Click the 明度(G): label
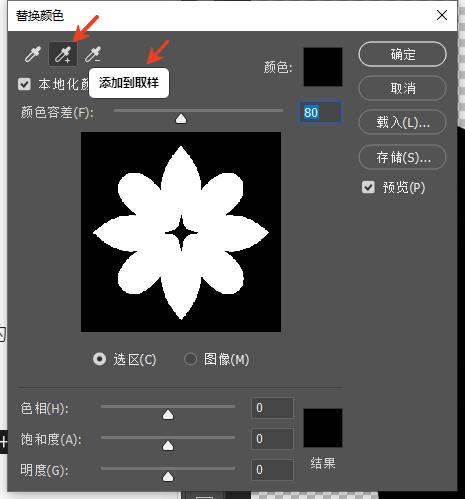Viewport: 465px width, 499px height. 45,470
